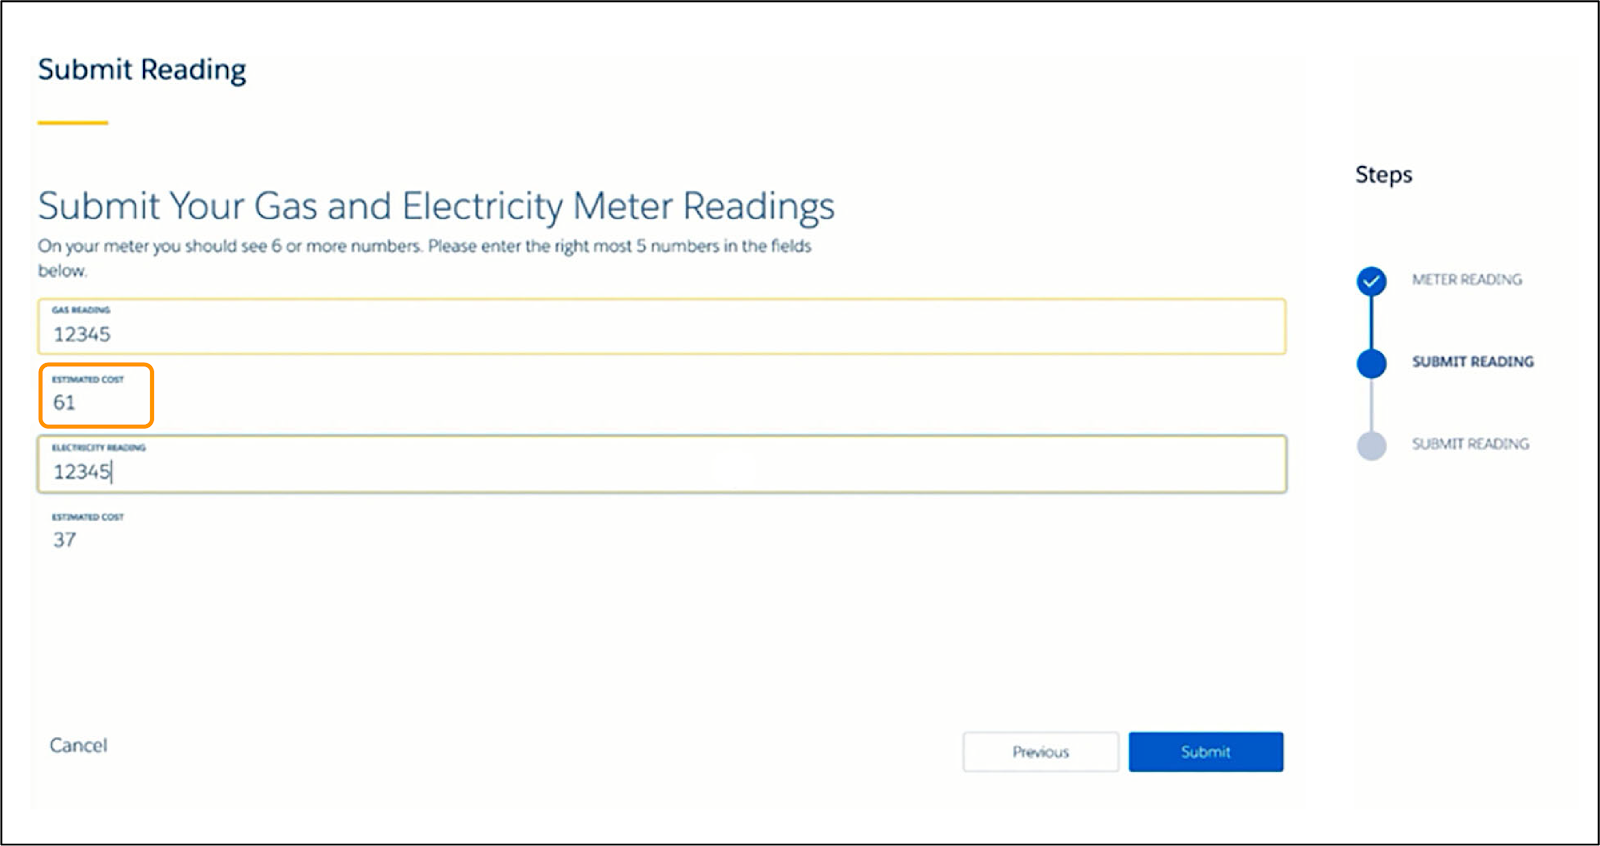The width and height of the screenshot is (1600, 846).
Task: Click the Steps sidebar heading
Action: [1384, 174]
